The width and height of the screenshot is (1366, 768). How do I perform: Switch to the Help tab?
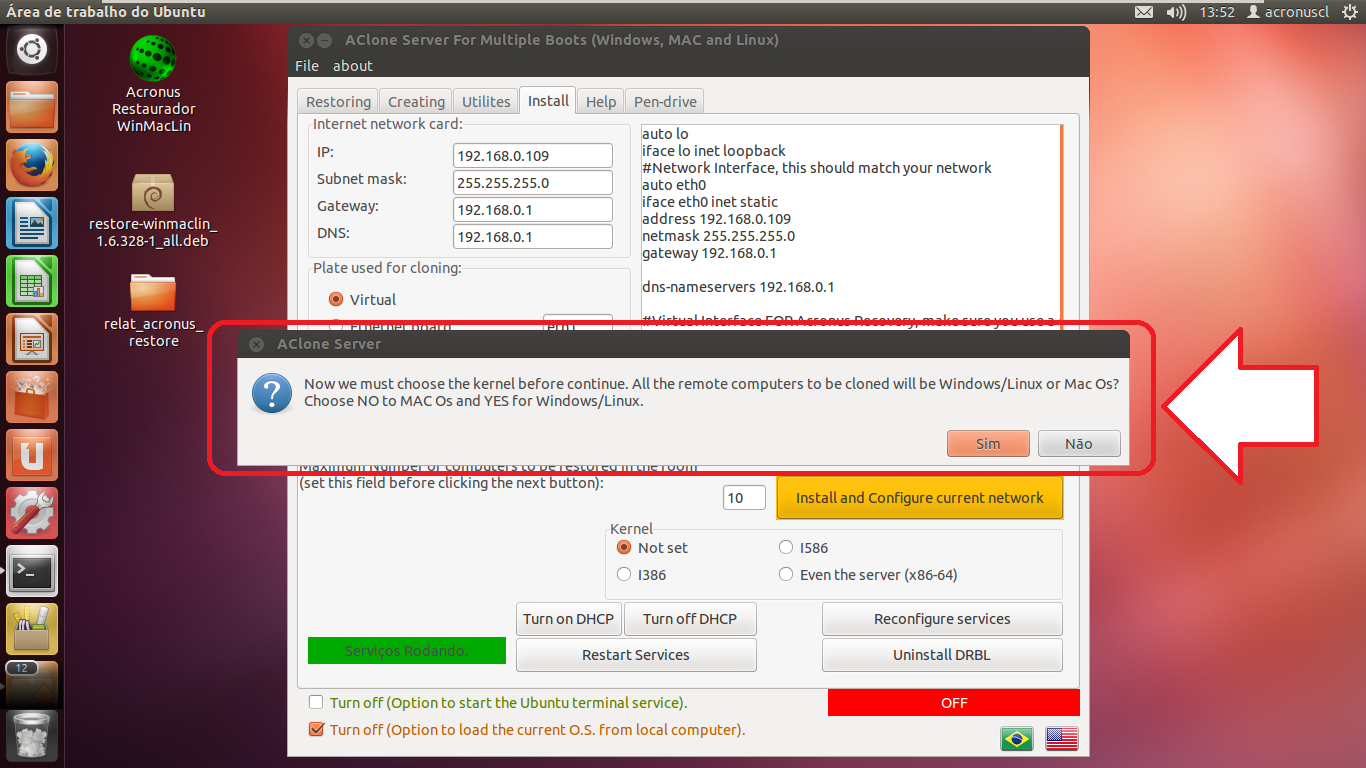(601, 101)
